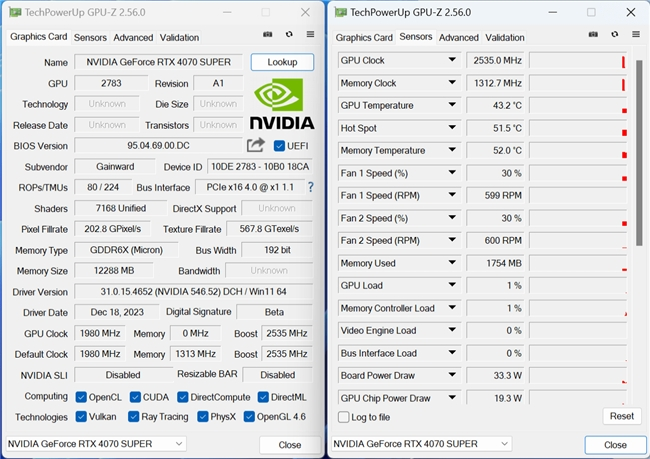Open the hamburger menu in the left GPU-Z window

(310, 36)
